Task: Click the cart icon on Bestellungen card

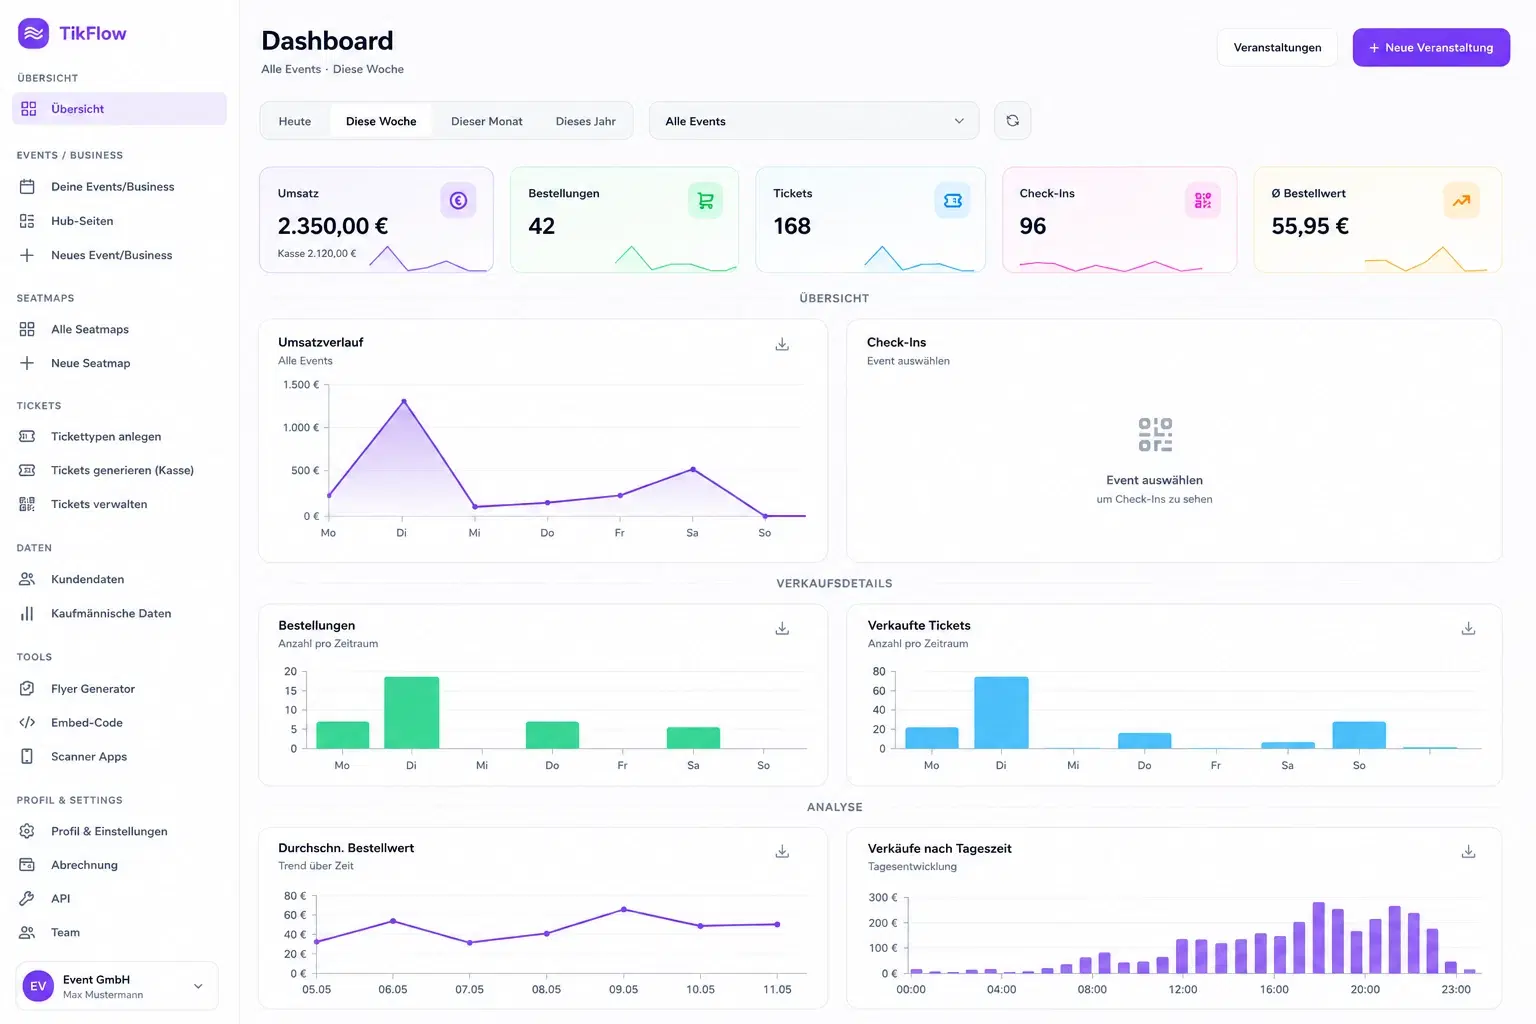Action: [x=705, y=201]
